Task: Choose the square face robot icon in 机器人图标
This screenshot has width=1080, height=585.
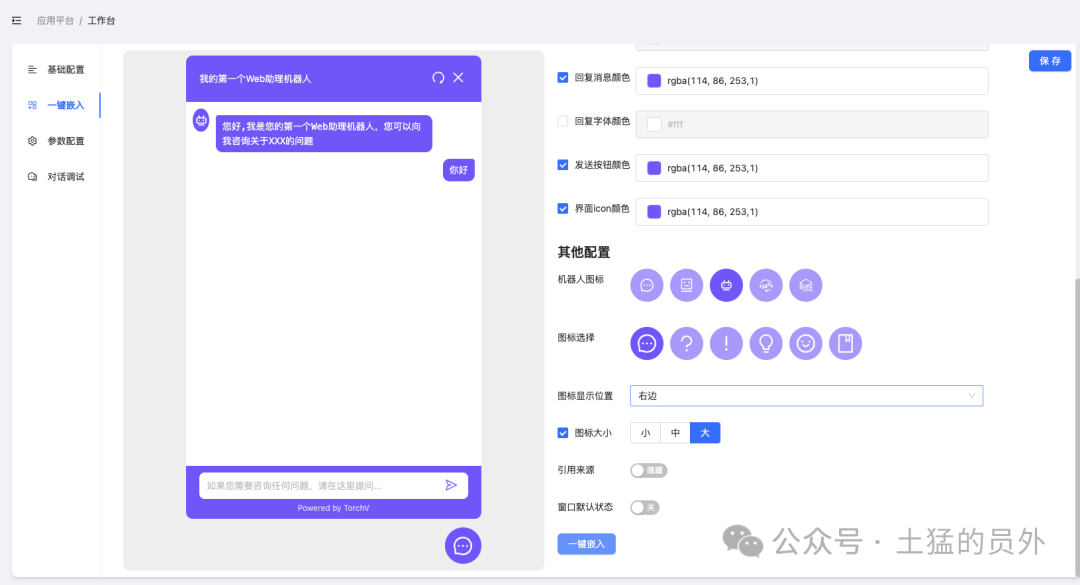Action: (687, 285)
